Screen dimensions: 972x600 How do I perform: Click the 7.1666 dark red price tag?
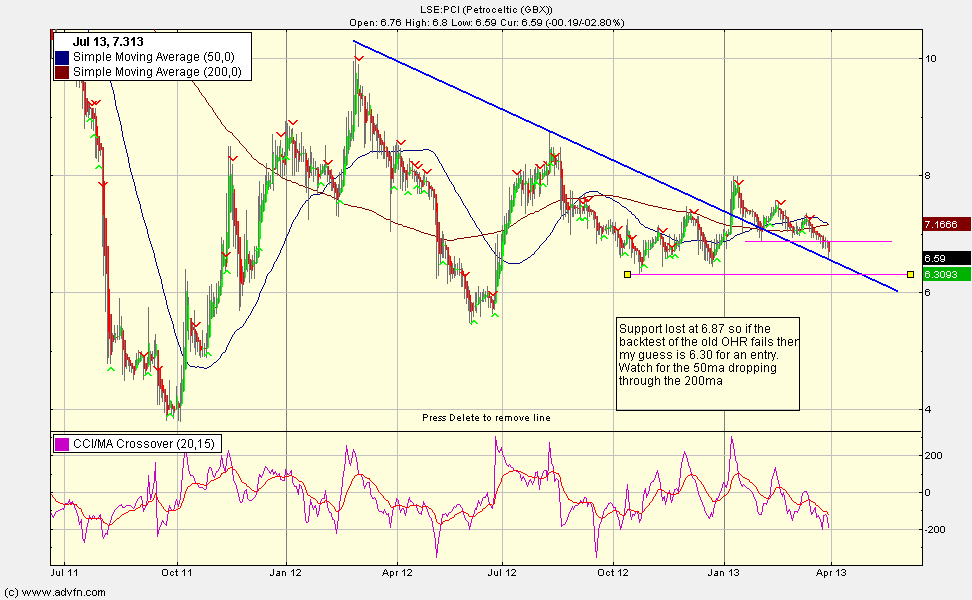945,225
